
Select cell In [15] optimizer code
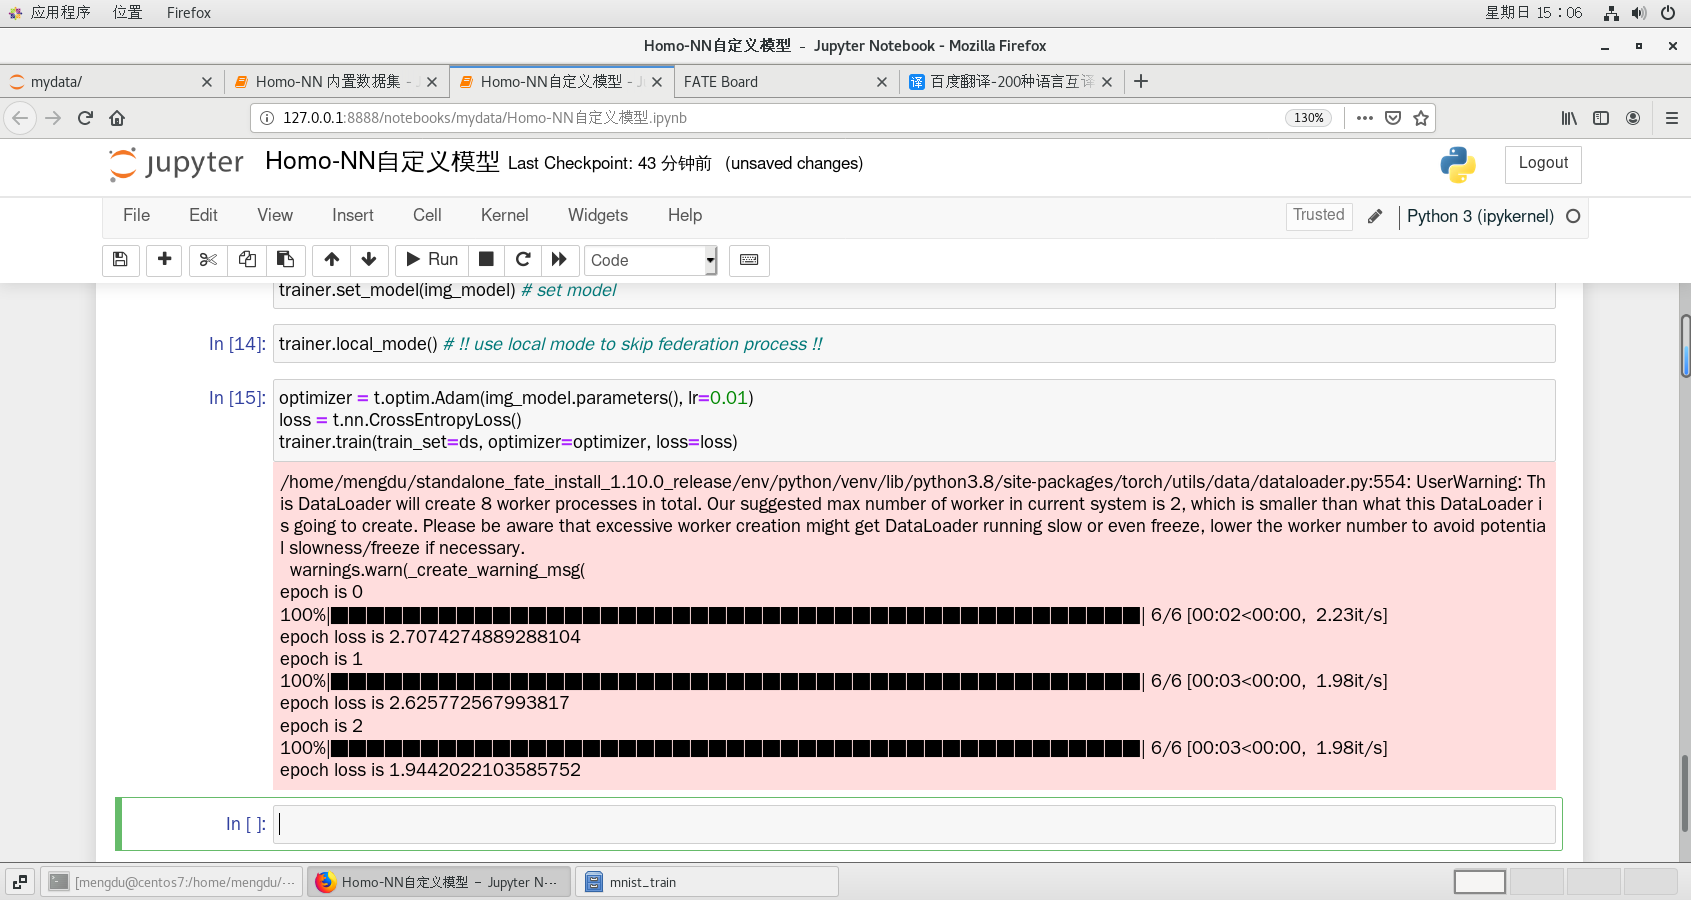point(914,420)
